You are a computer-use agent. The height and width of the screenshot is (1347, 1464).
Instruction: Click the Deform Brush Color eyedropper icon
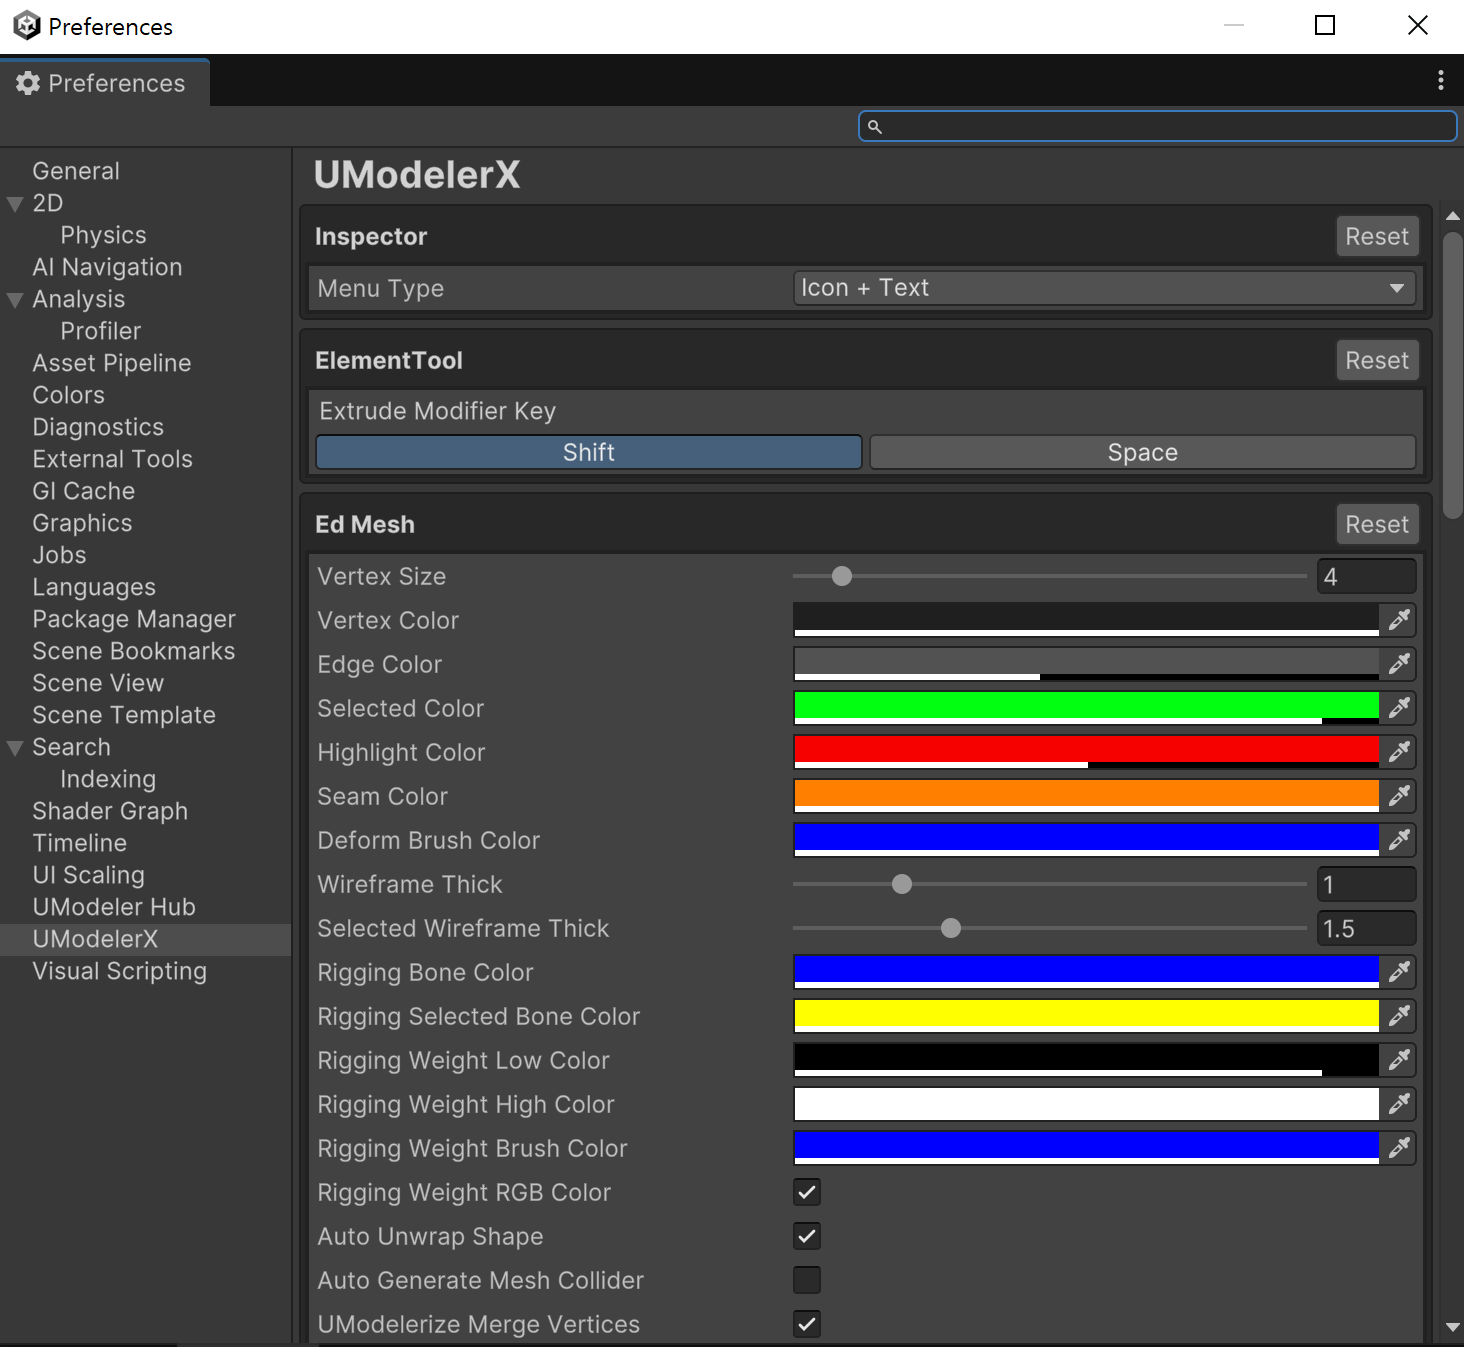(x=1399, y=840)
